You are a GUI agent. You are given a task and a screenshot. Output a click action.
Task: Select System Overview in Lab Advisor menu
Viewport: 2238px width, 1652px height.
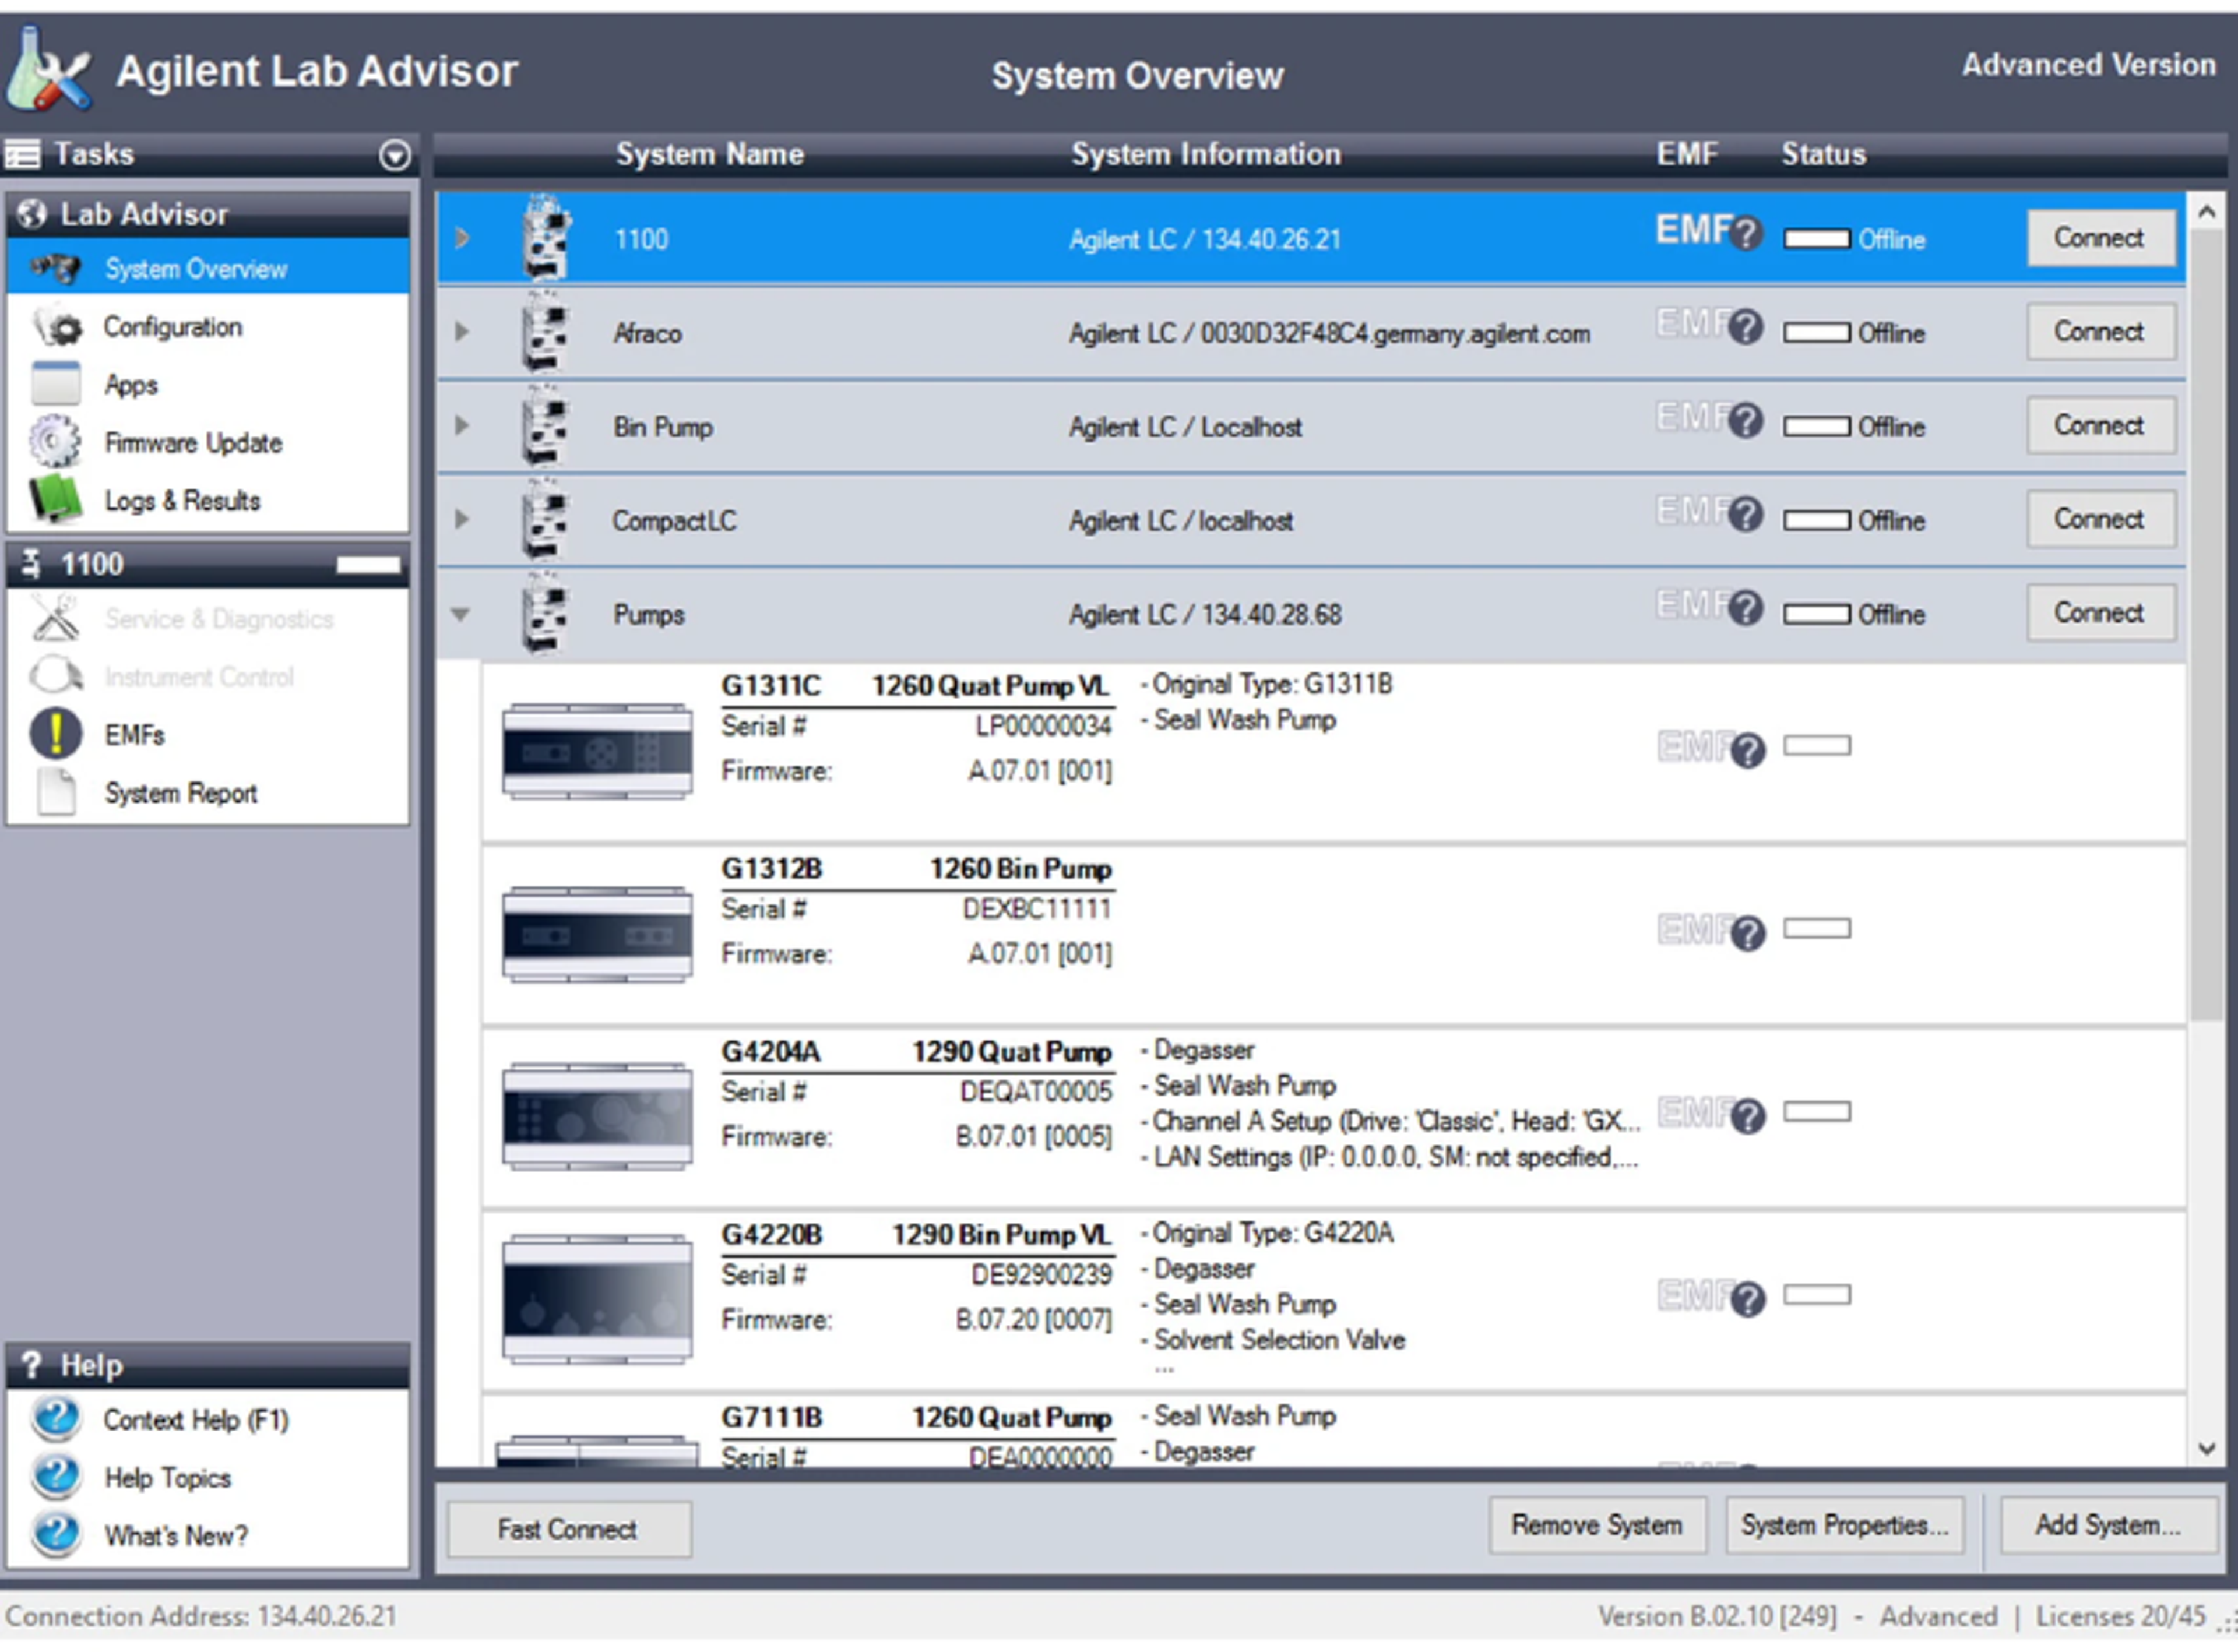click(196, 269)
